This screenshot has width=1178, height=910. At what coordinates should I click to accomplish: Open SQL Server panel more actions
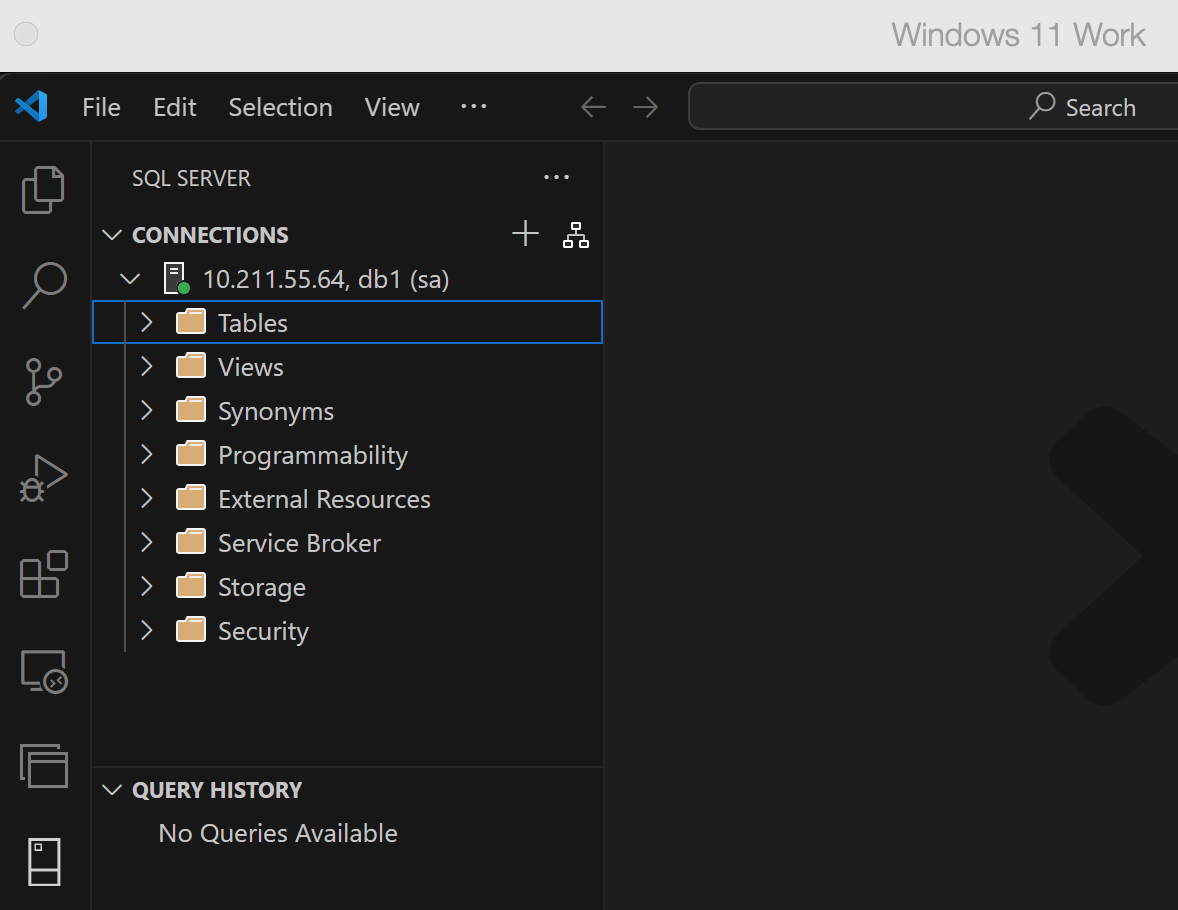pyautogui.click(x=556, y=178)
